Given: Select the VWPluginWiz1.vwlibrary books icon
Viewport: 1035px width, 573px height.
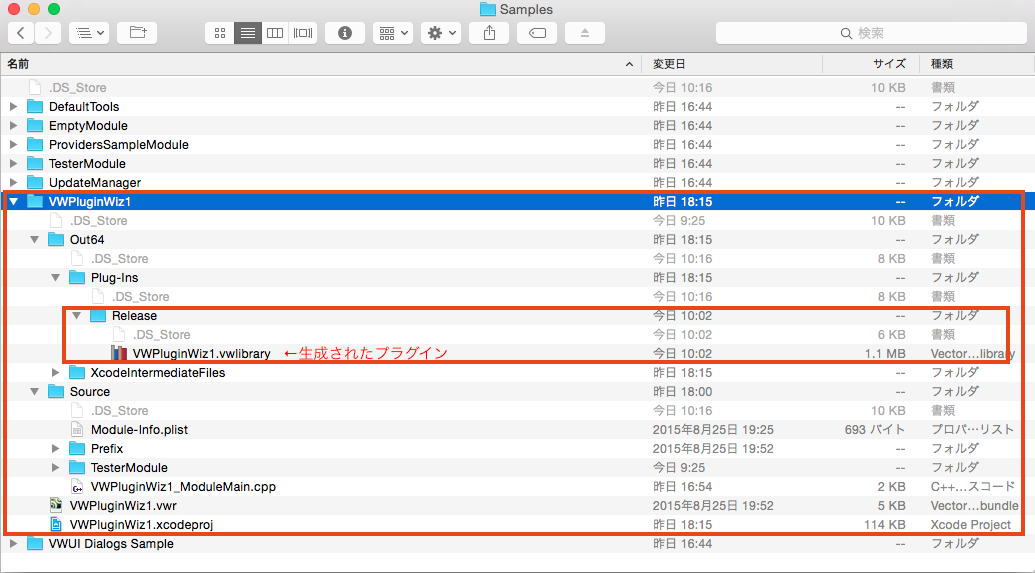Looking at the screenshot, I should pos(119,354).
